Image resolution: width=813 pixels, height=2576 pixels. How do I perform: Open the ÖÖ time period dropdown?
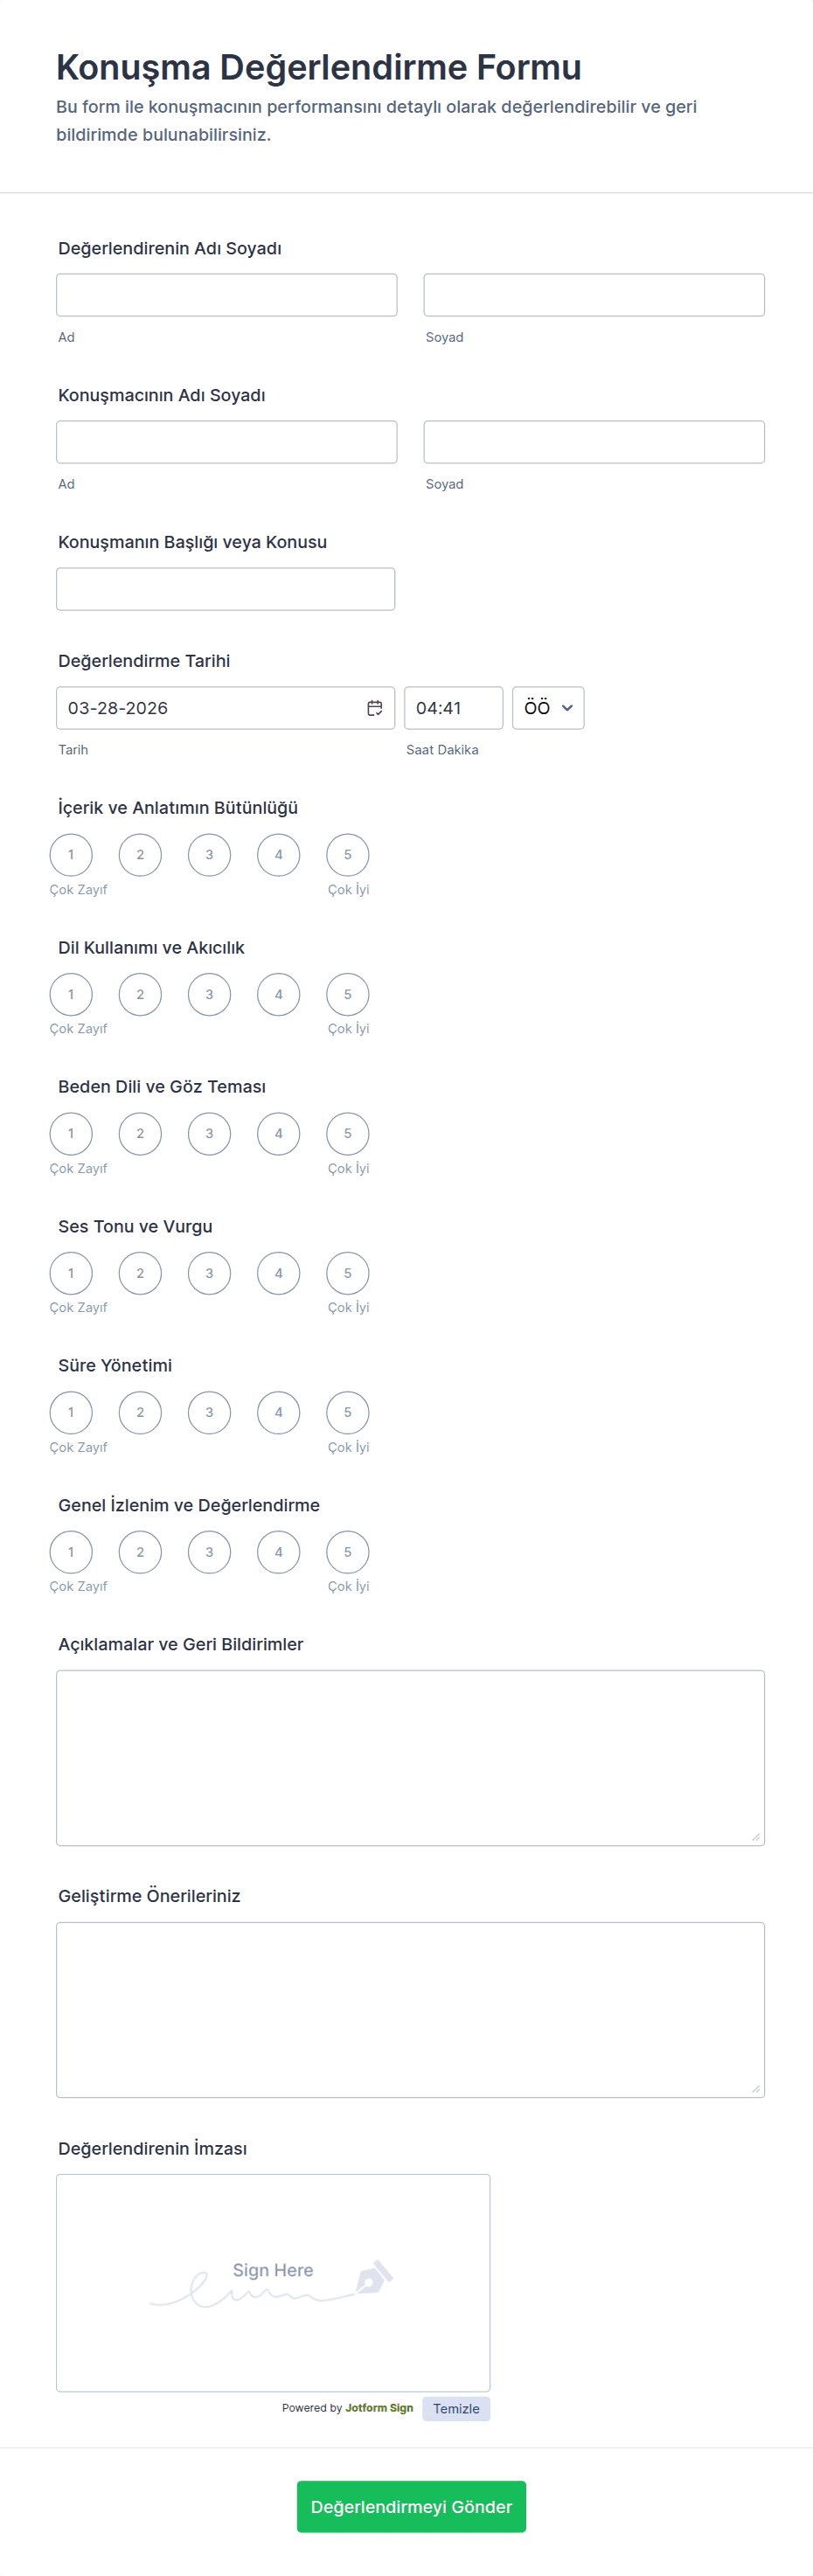click(547, 708)
